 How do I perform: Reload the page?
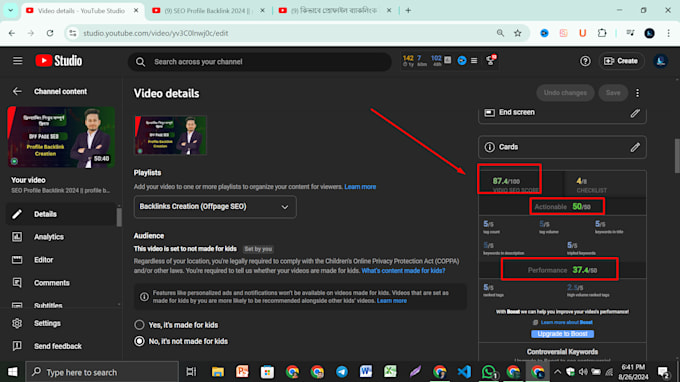pos(50,33)
